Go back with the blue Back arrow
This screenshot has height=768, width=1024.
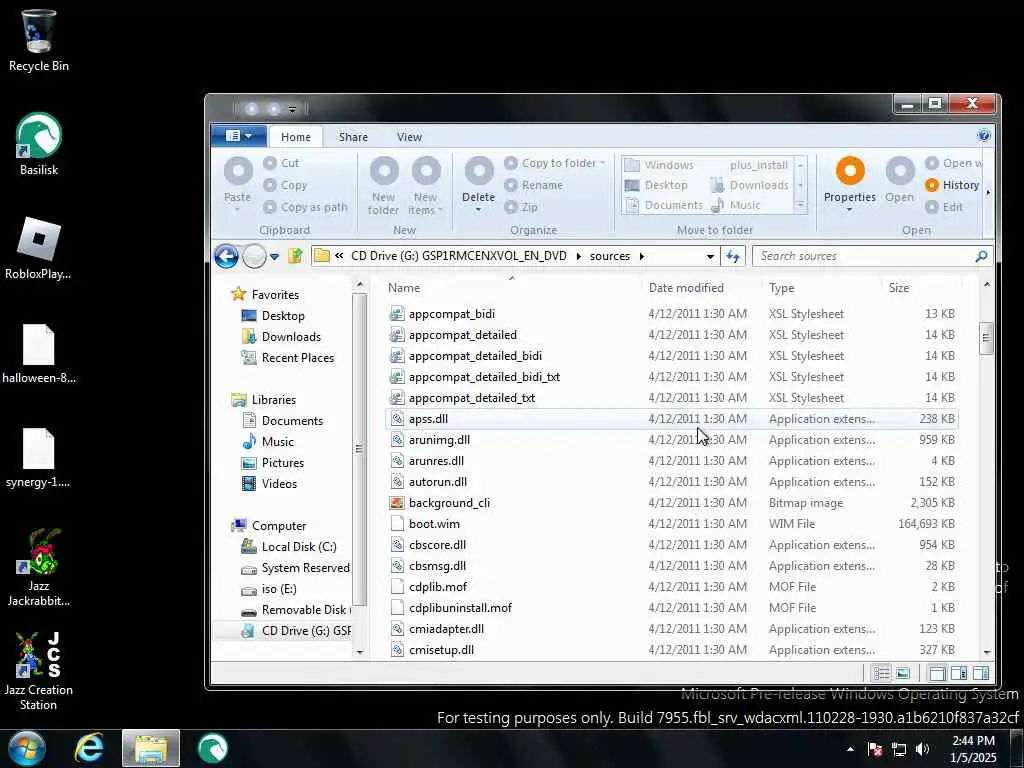click(x=227, y=256)
